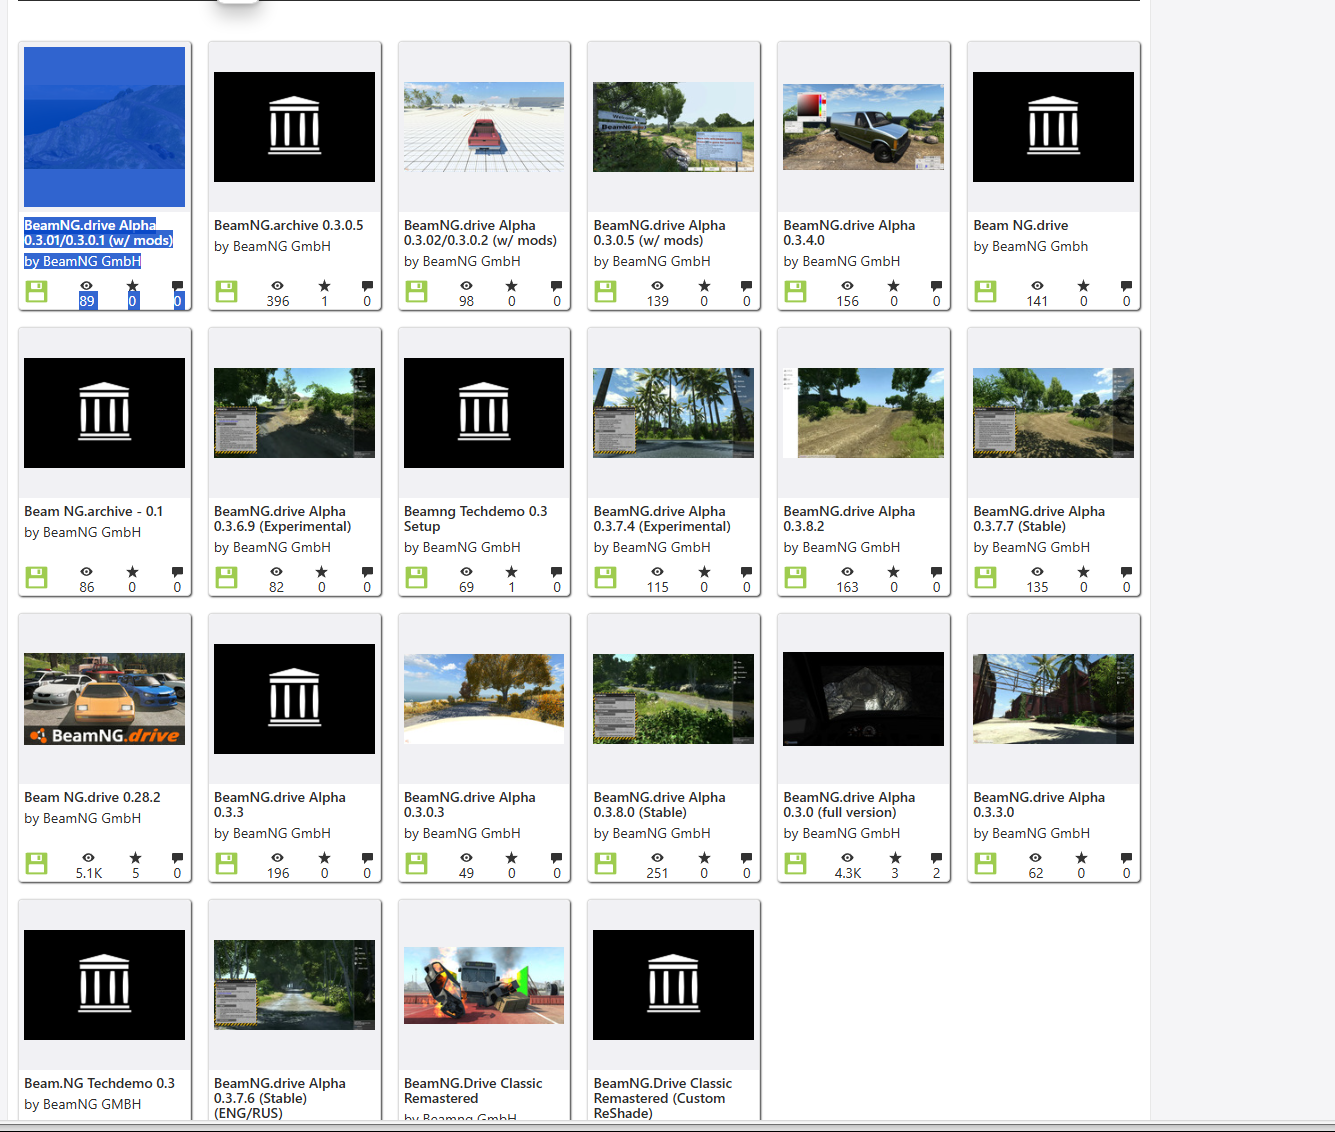Click the star icon on Alpha 0.3.6.9 (Experimental) card
This screenshot has width=1335, height=1132.
(322, 572)
